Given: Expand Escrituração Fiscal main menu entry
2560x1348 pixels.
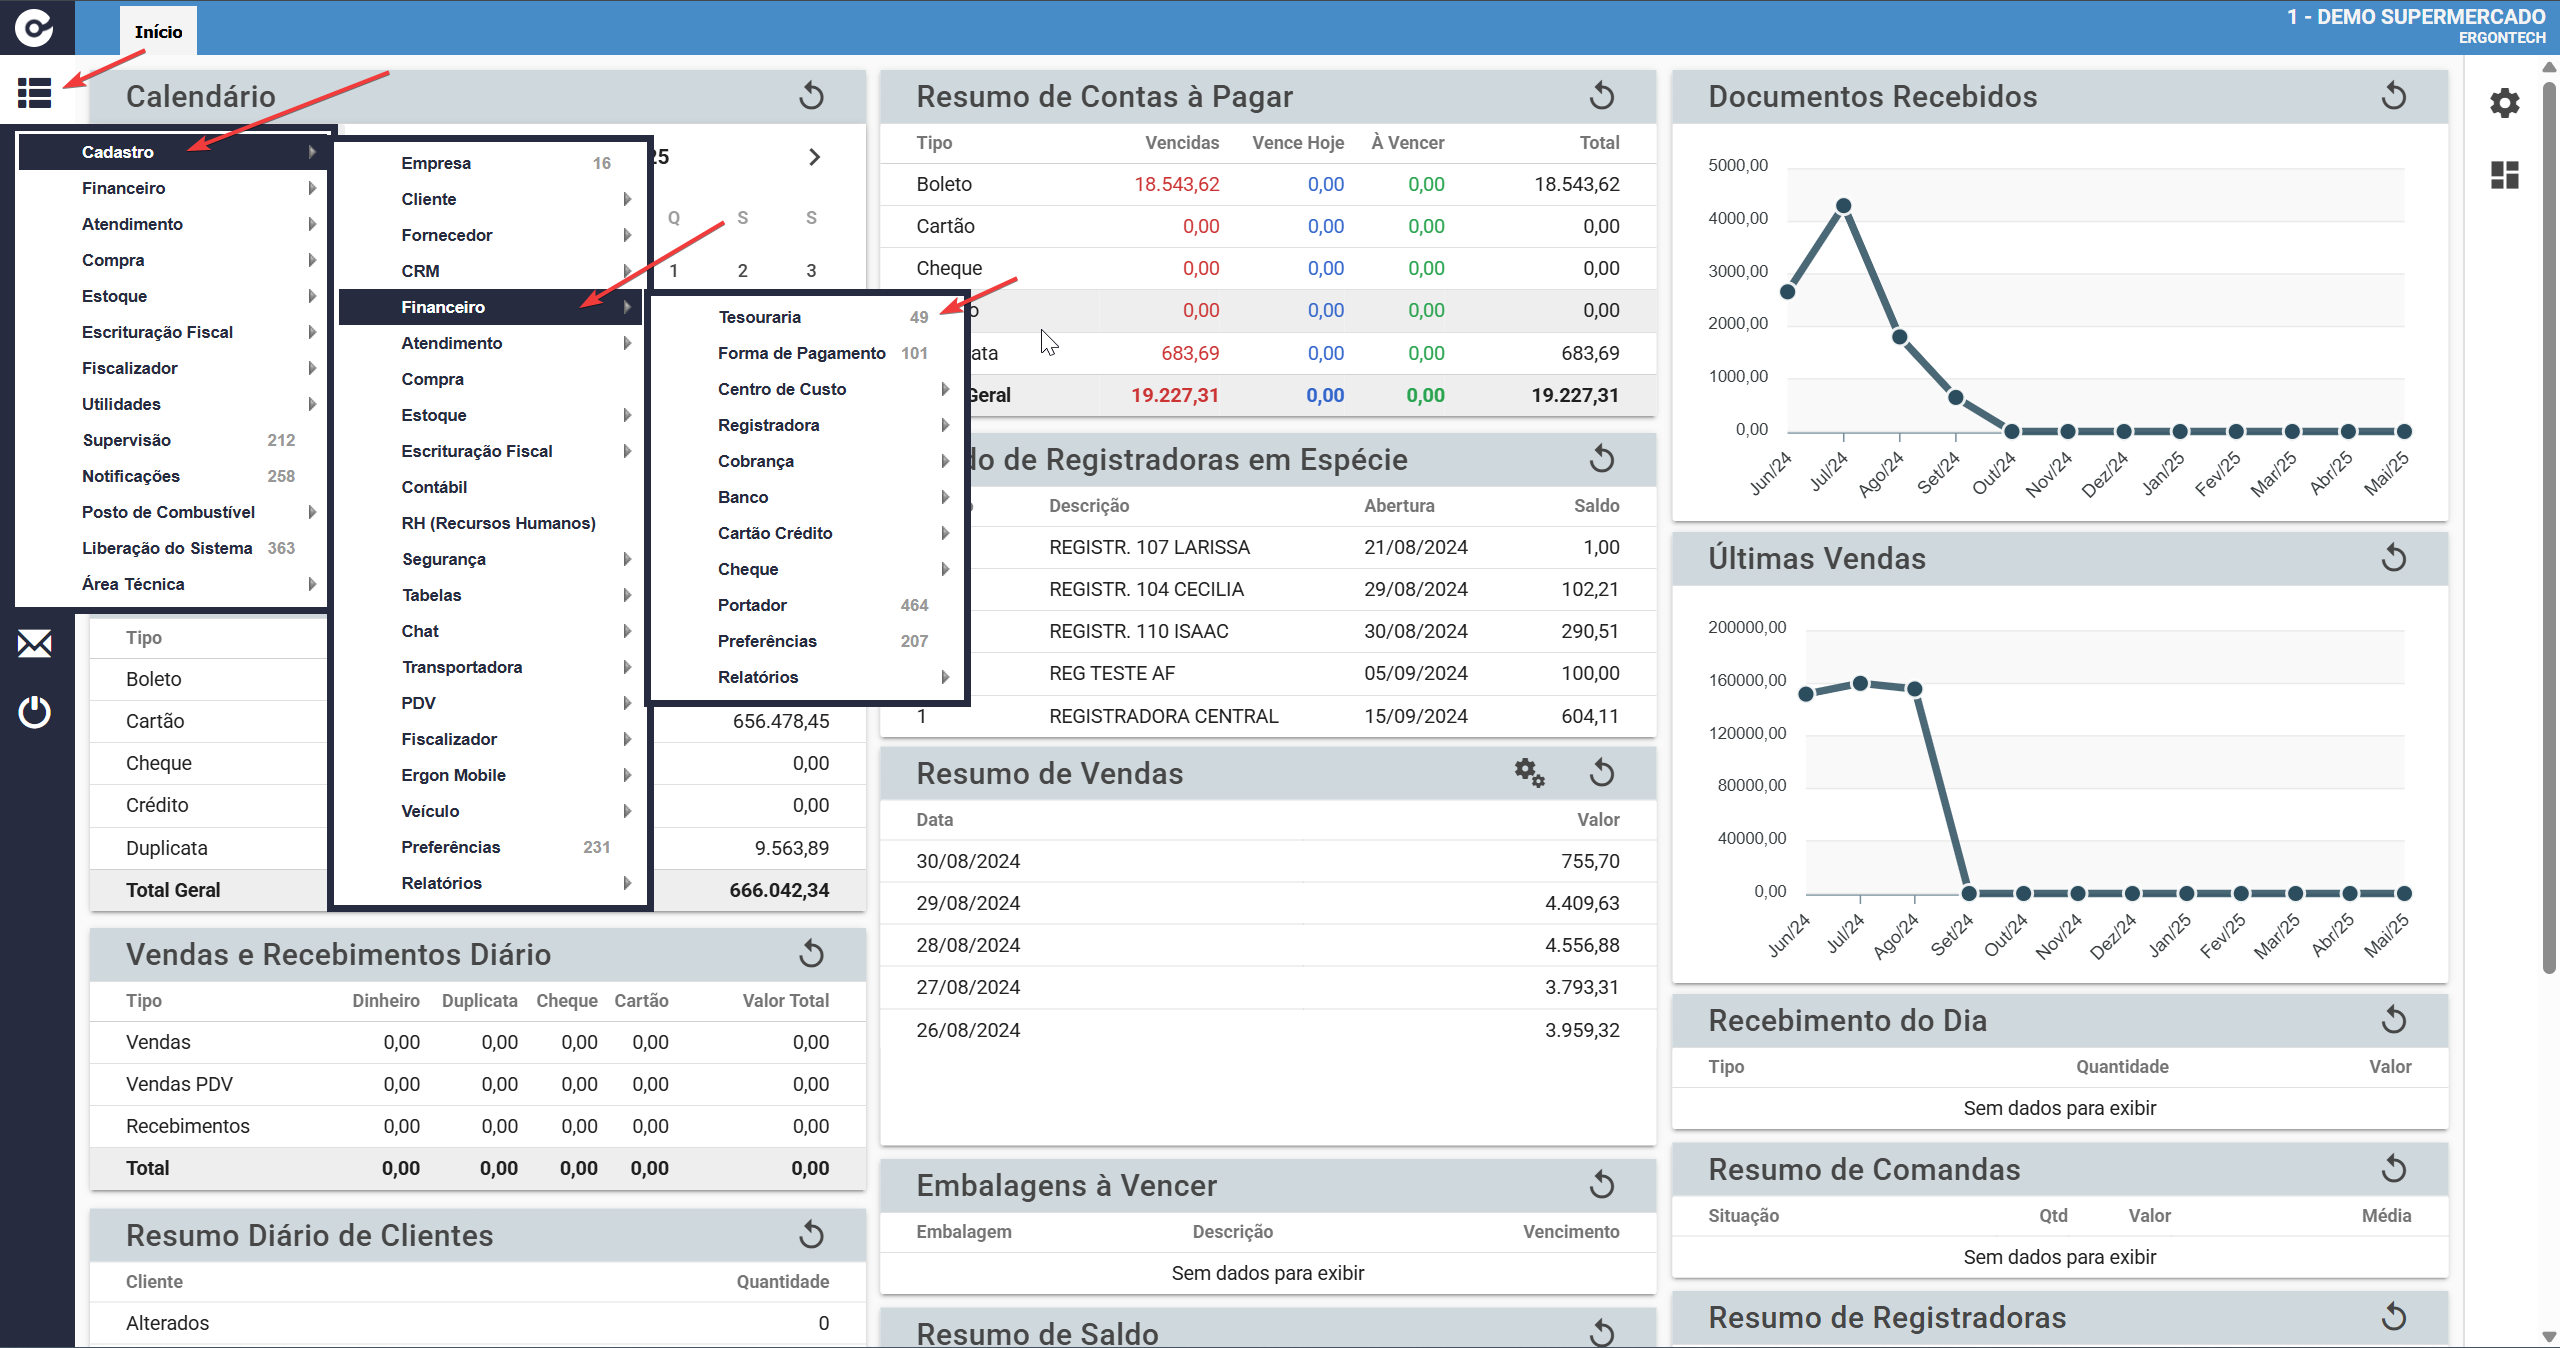Looking at the screenshot, I should point(173,332).
